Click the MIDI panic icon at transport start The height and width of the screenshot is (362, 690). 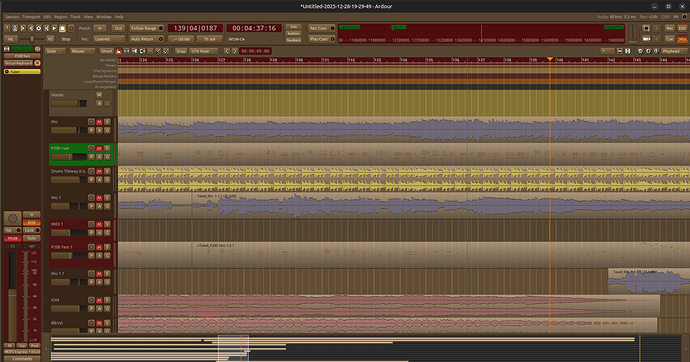(x=7, y=28)
